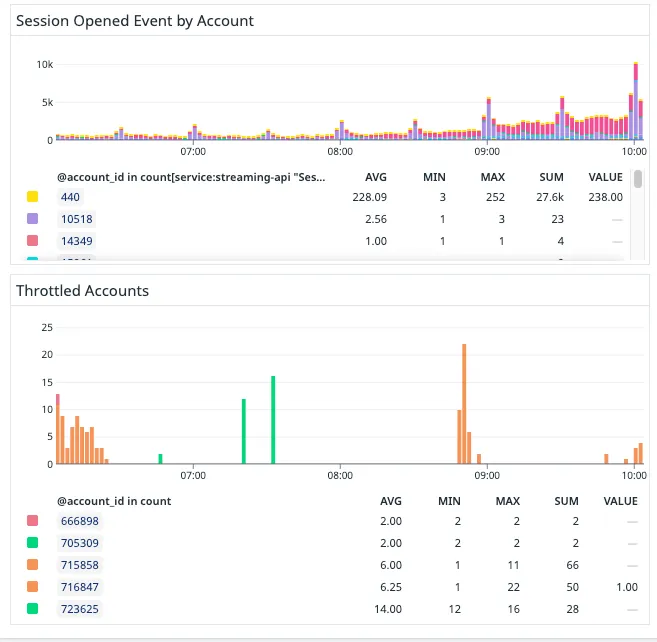Click the orange swatch beside account 715858
657x642 pixels.
click(32, 565)
